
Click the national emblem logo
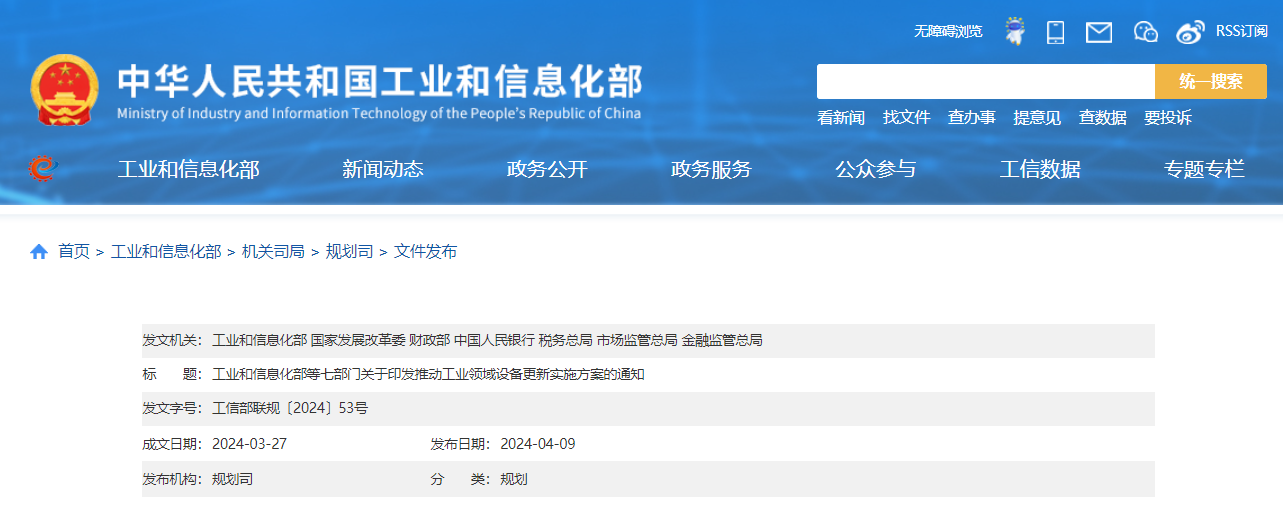pos(65,90)
